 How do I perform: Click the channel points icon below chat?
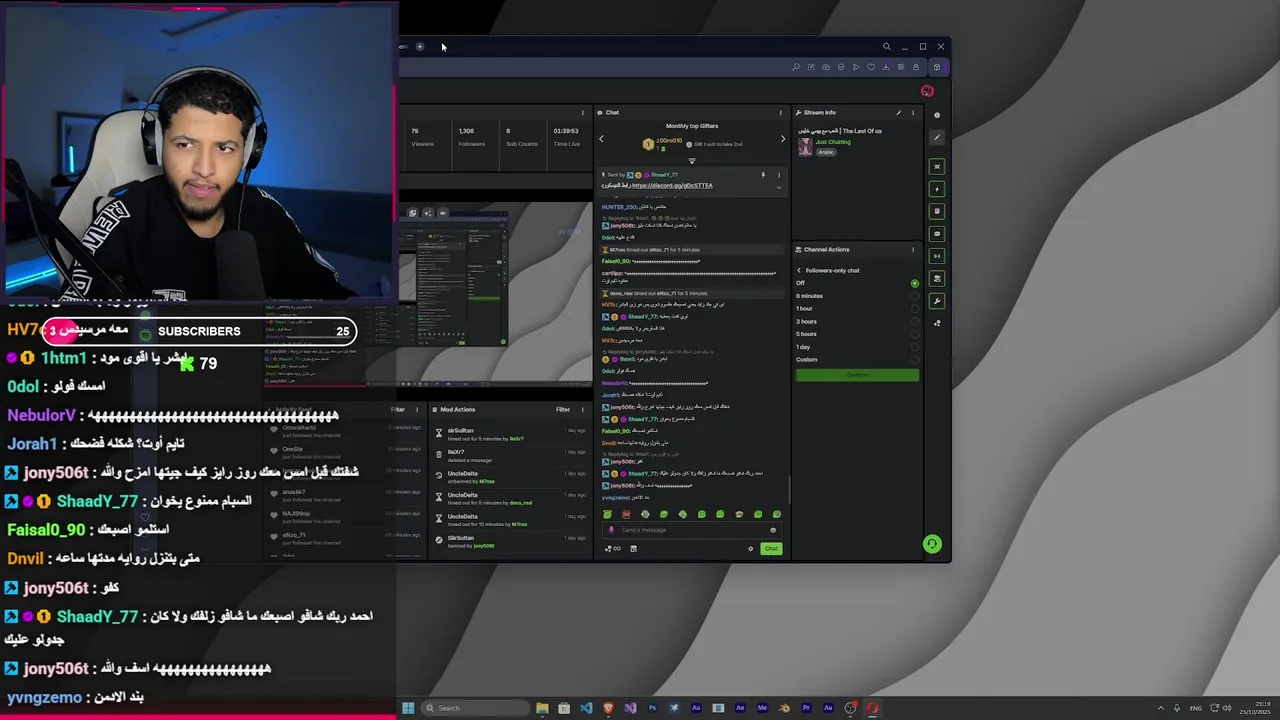click(613, 548)
